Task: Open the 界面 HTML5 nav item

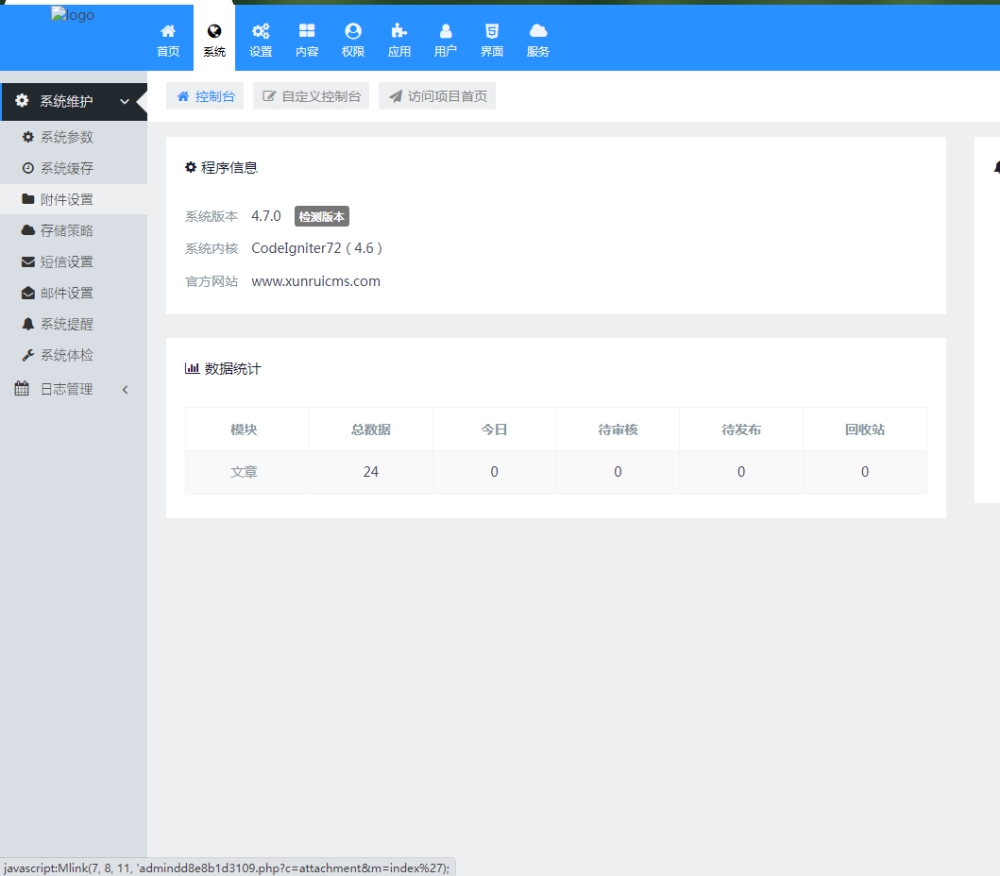Action: (x=492, y=40)
